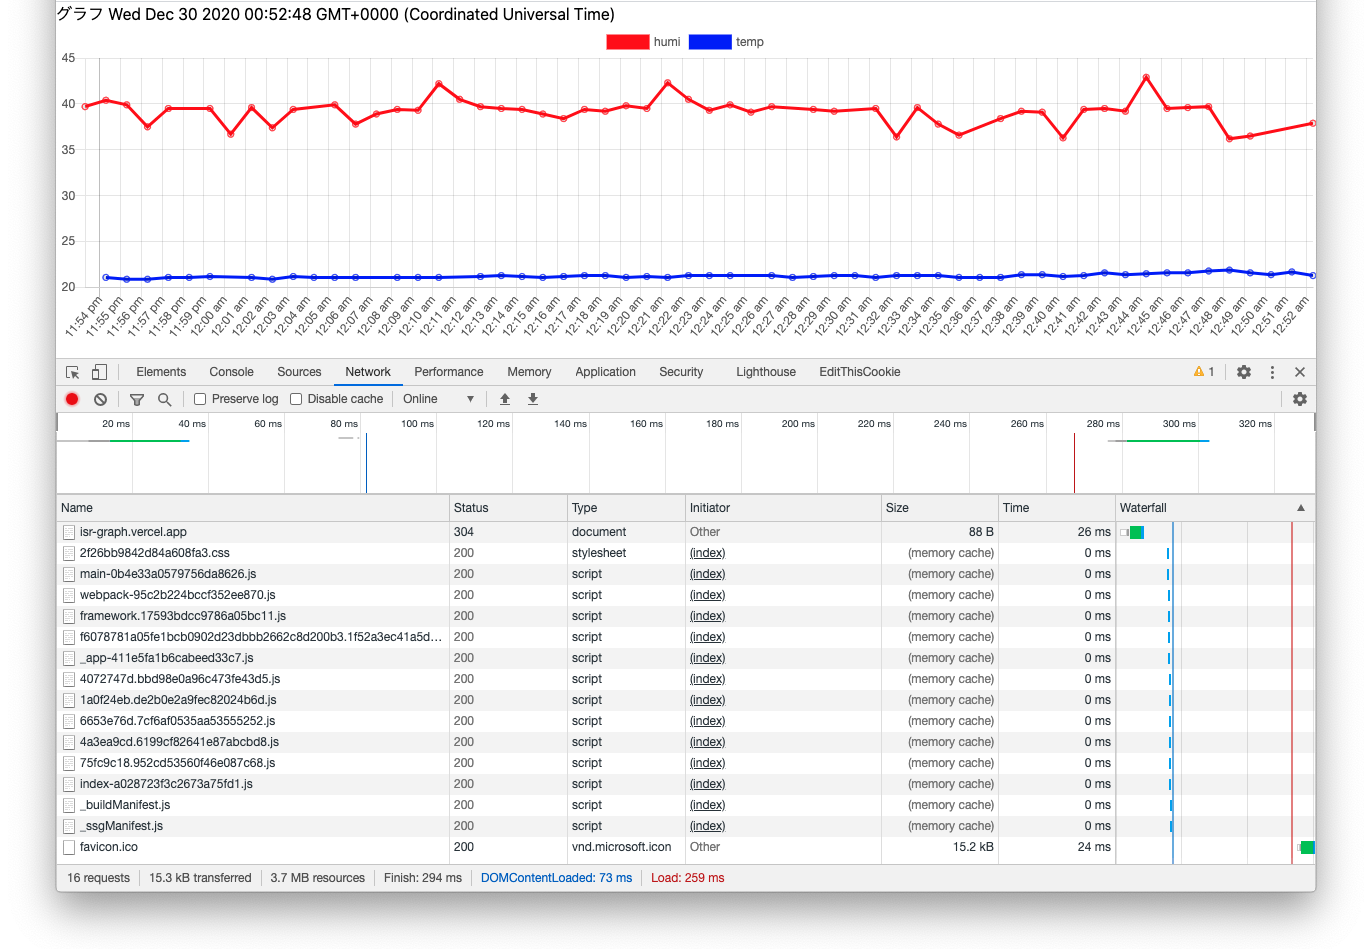
Task: Open the Online throttling dropdown
Action: point(439,399)
